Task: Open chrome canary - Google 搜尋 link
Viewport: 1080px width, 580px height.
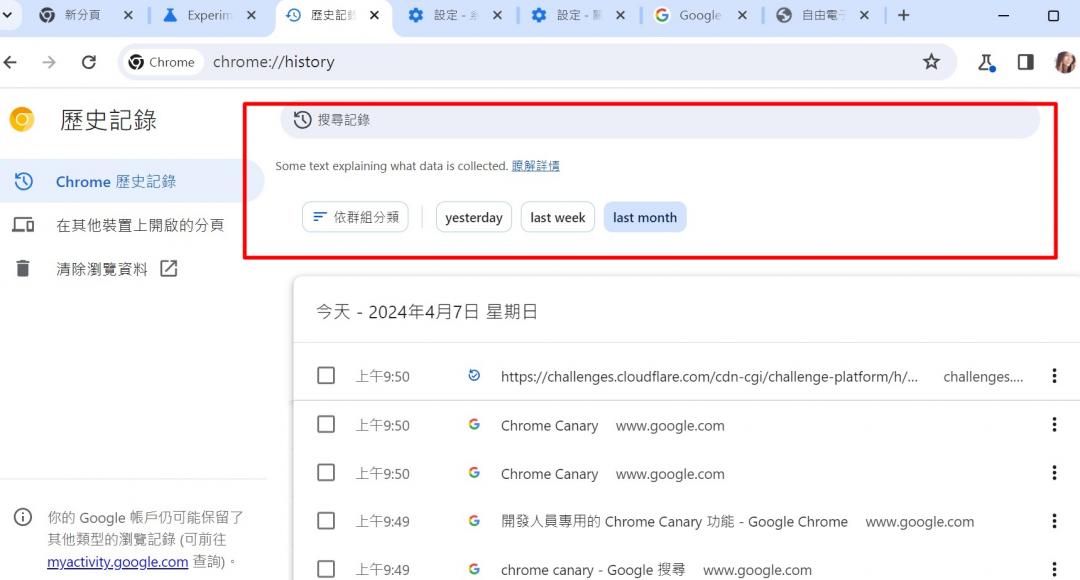Action: pyautogui.click(x=593, y=570)
